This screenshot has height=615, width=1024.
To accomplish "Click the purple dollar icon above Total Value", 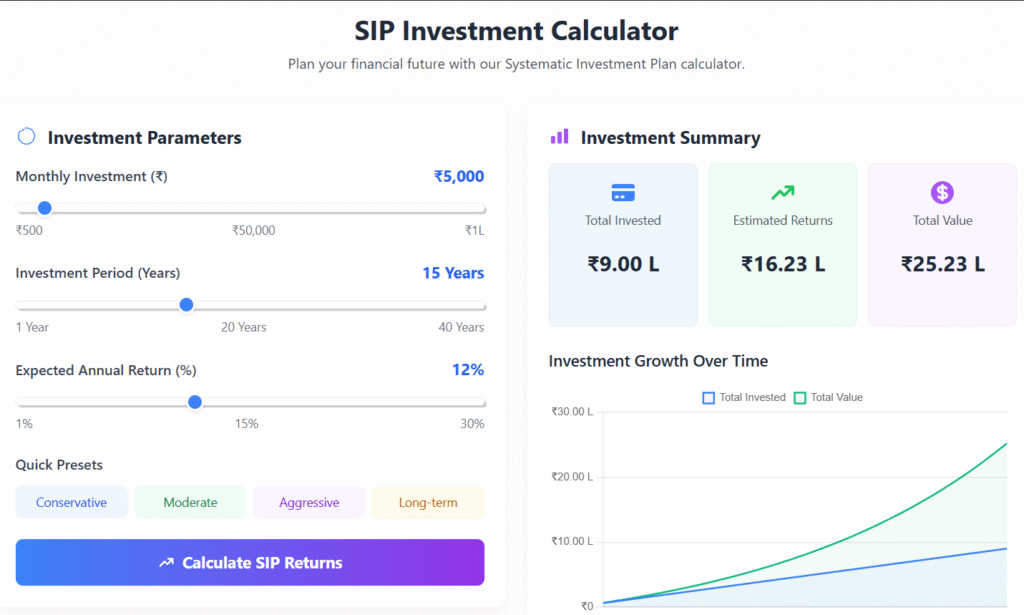I will pyautogui.click(x=941, y=191).
